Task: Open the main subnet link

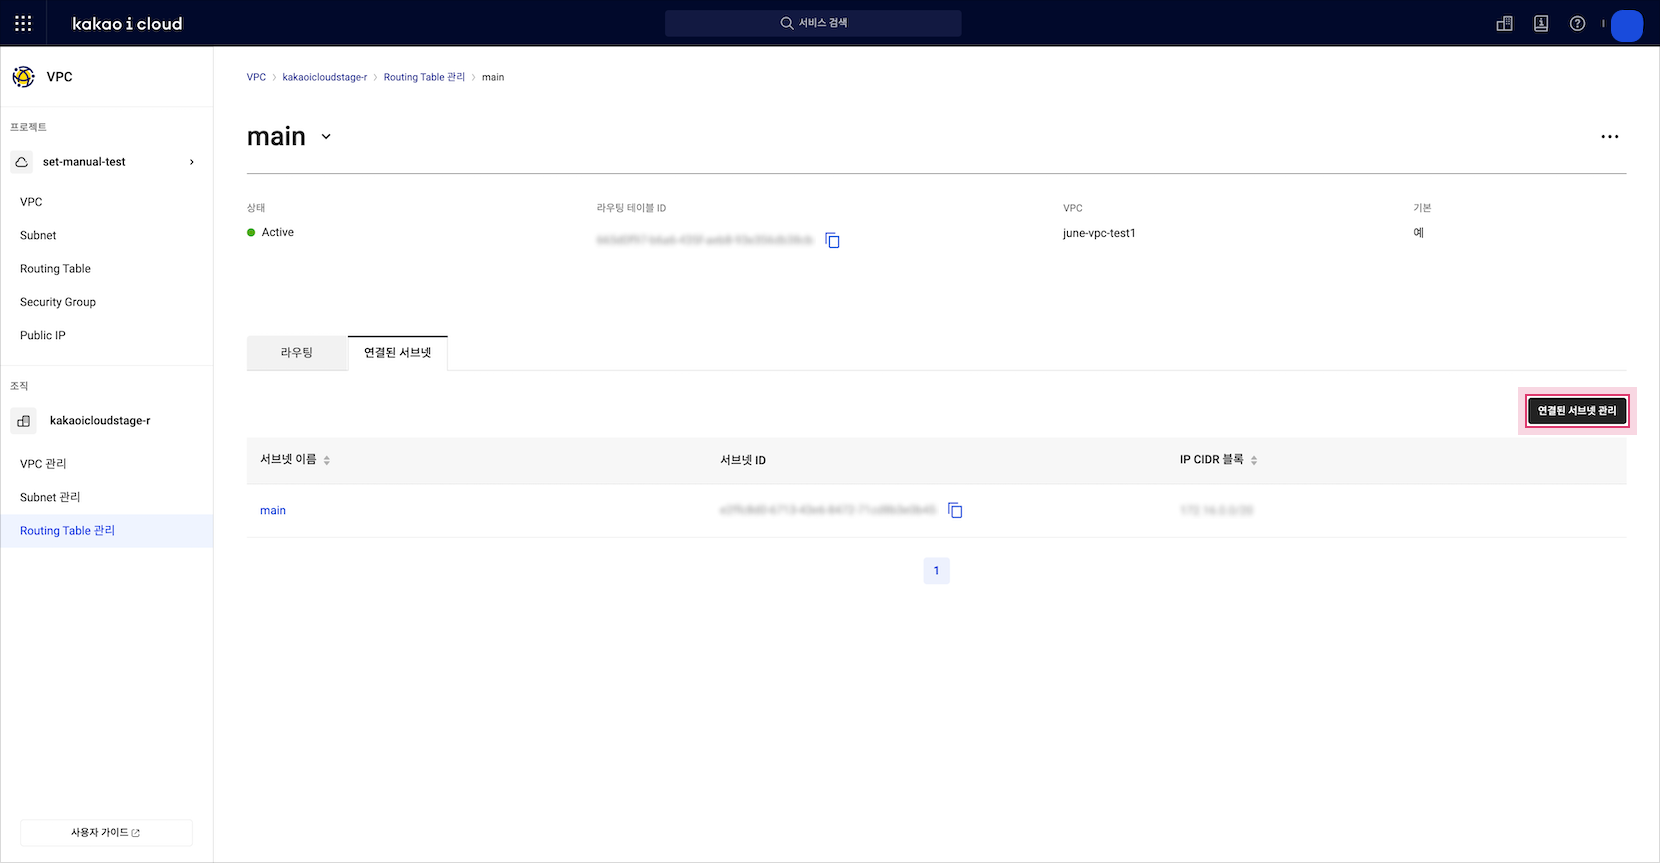Action: pyautogui.click(x=273, y=510)
